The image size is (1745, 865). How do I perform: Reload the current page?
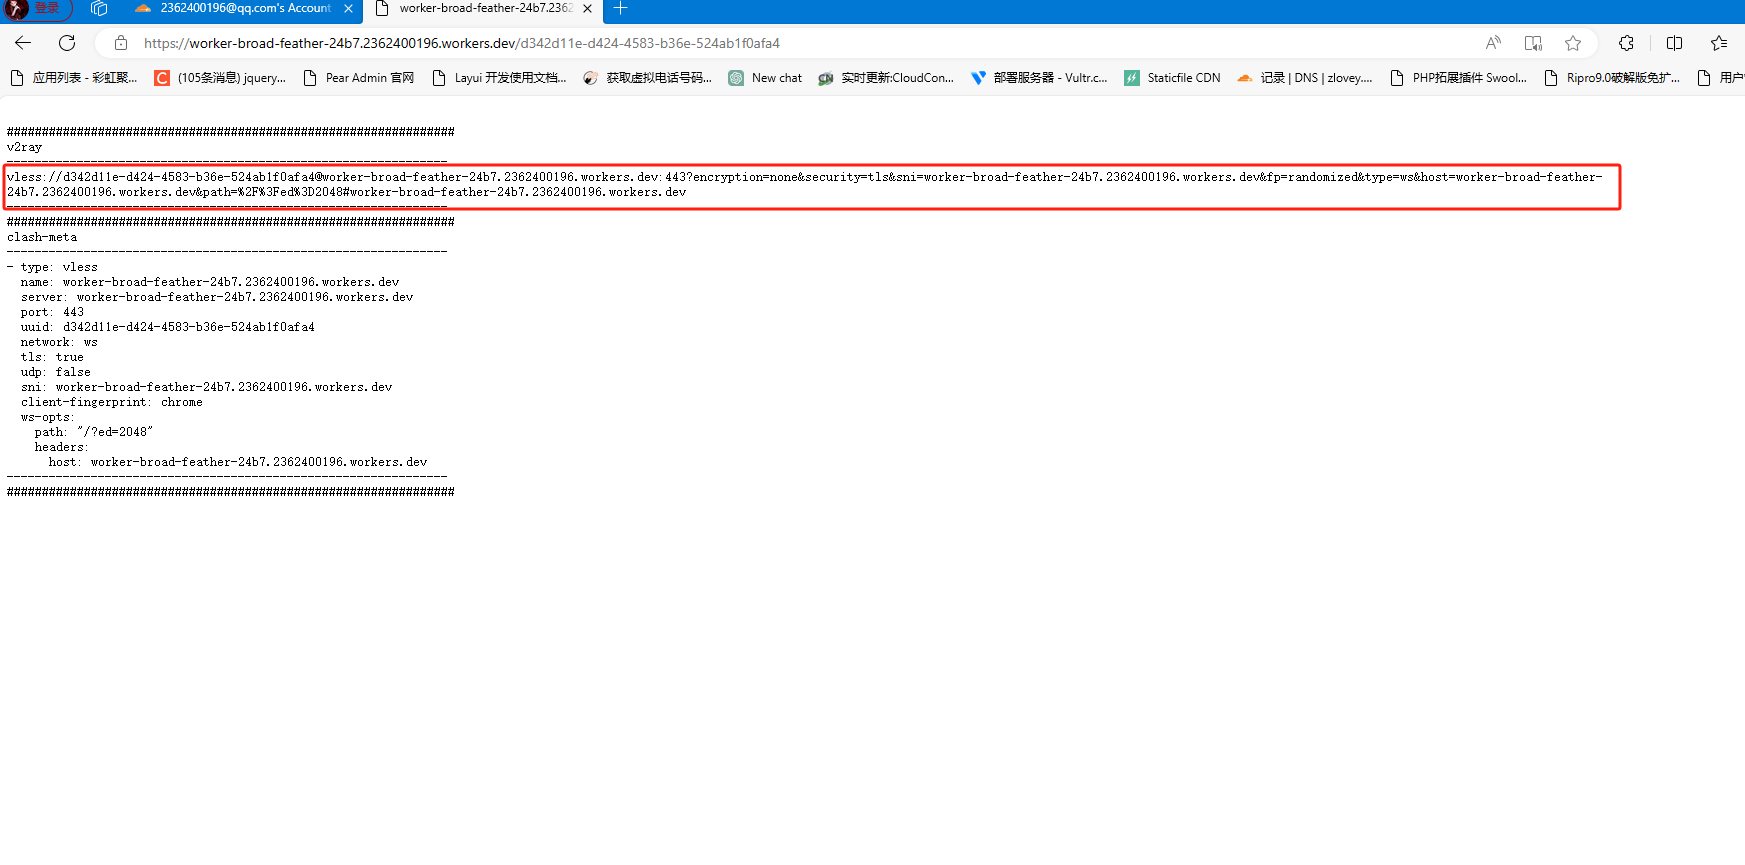(67, 43)
